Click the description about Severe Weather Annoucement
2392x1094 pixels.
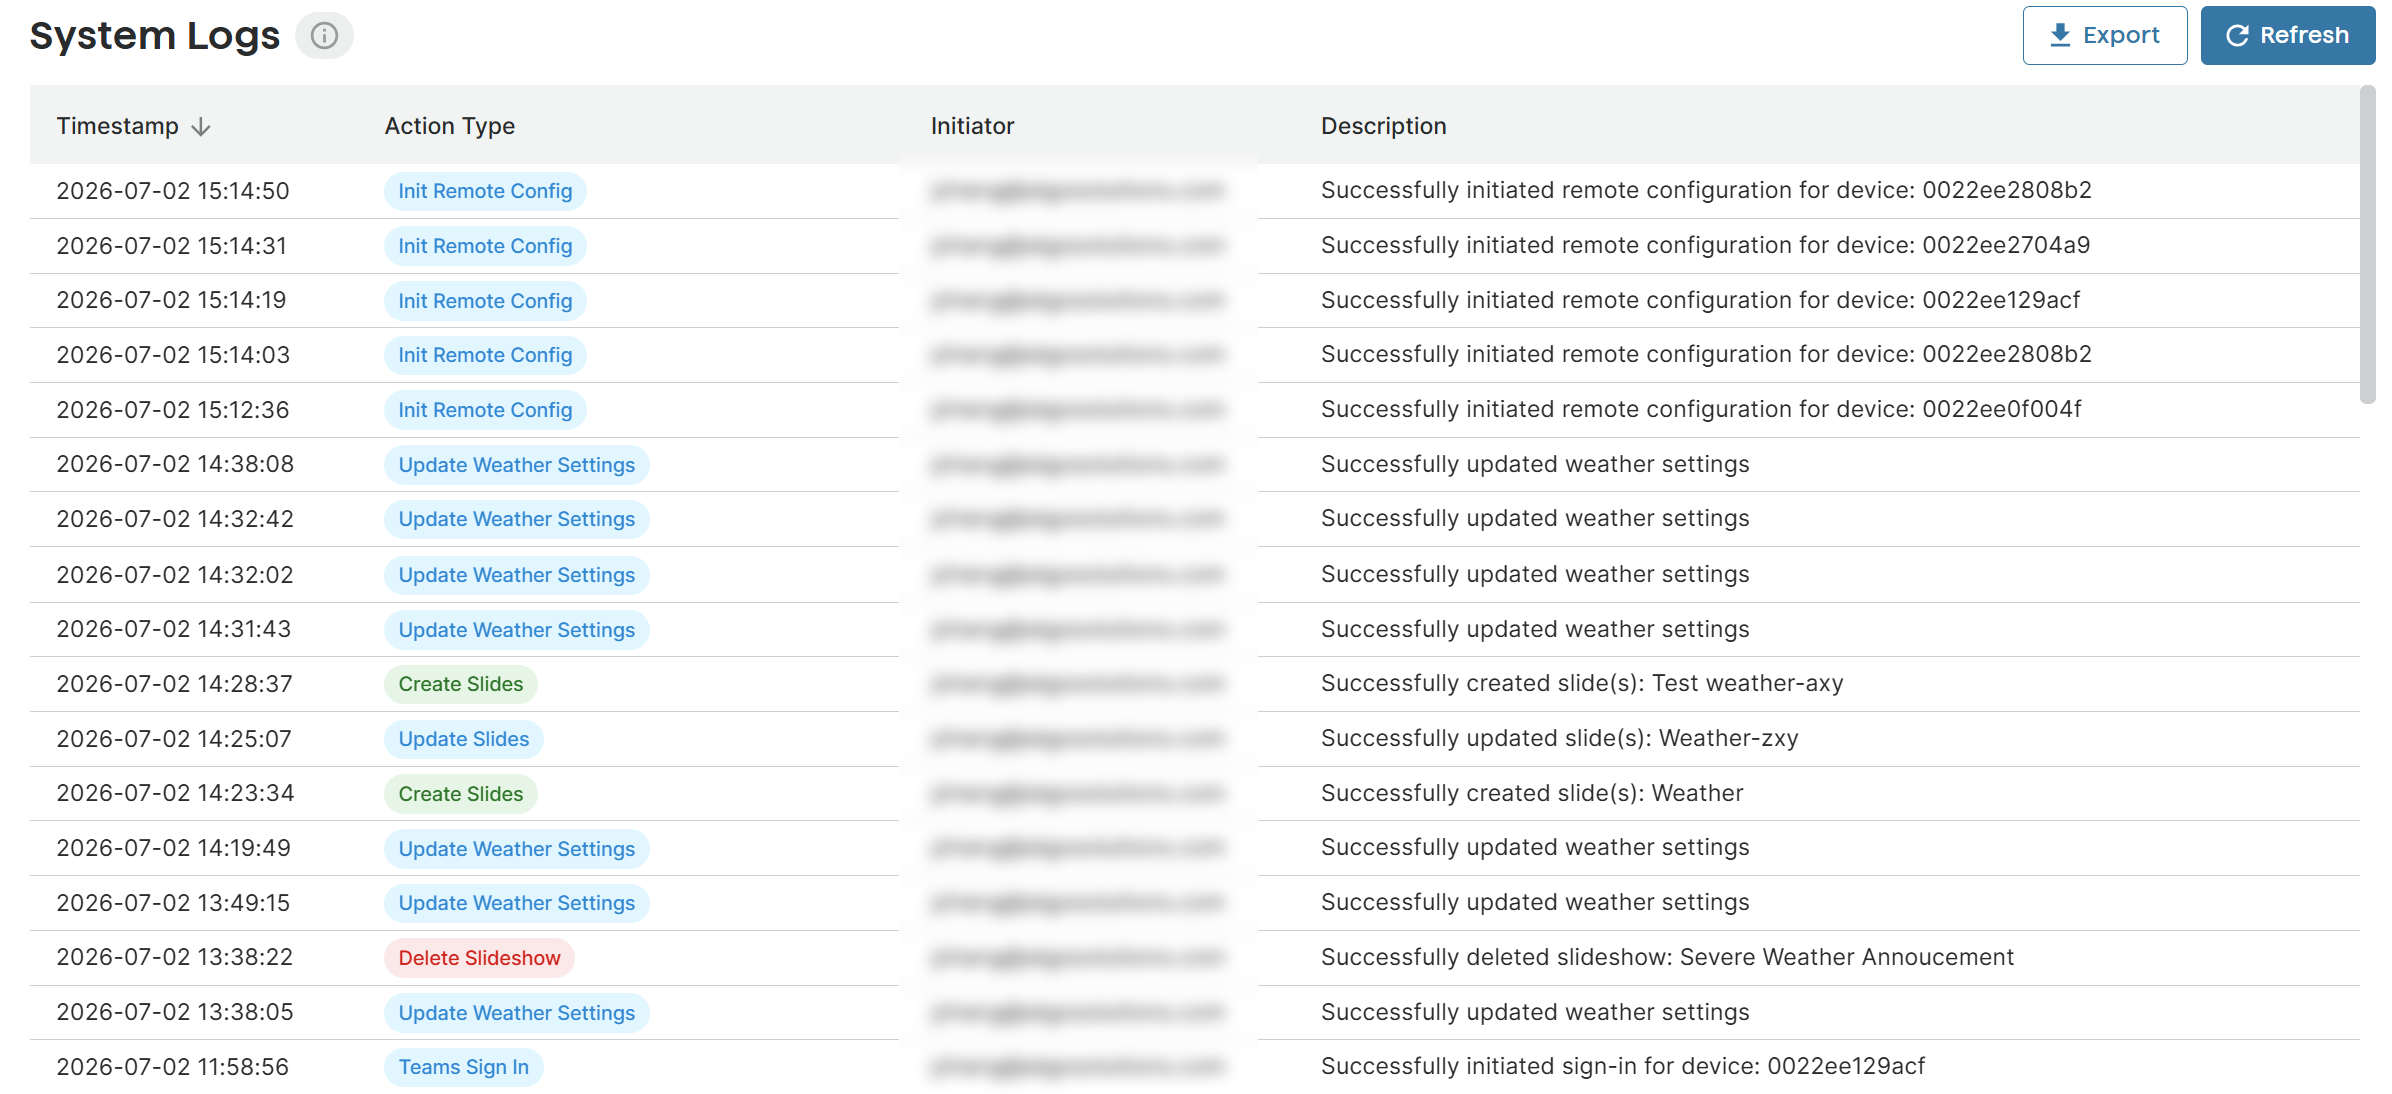(x=1667, y=957)
